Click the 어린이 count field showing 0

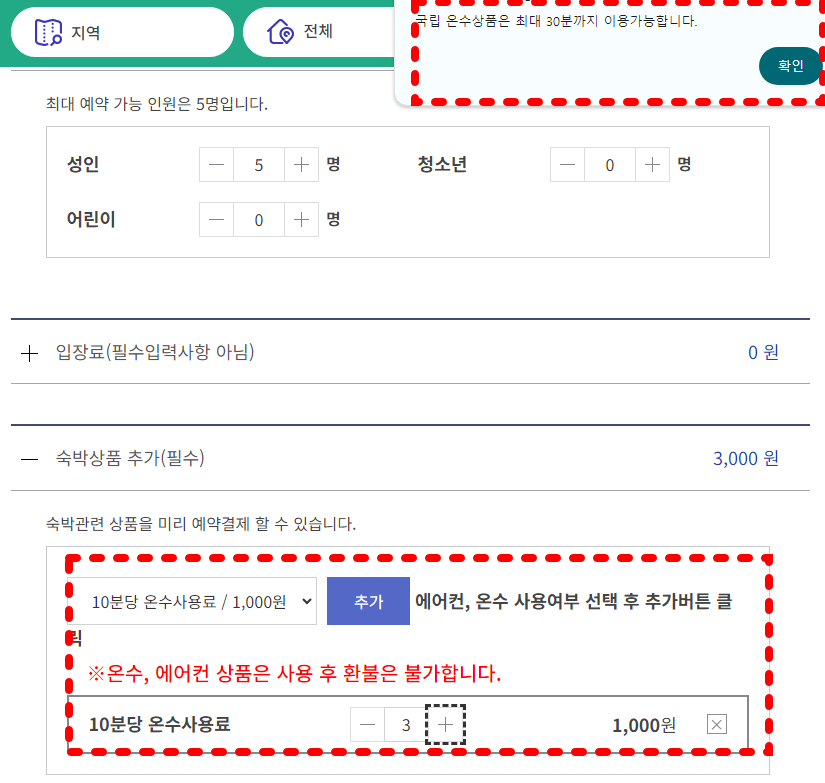pos(259,219)
